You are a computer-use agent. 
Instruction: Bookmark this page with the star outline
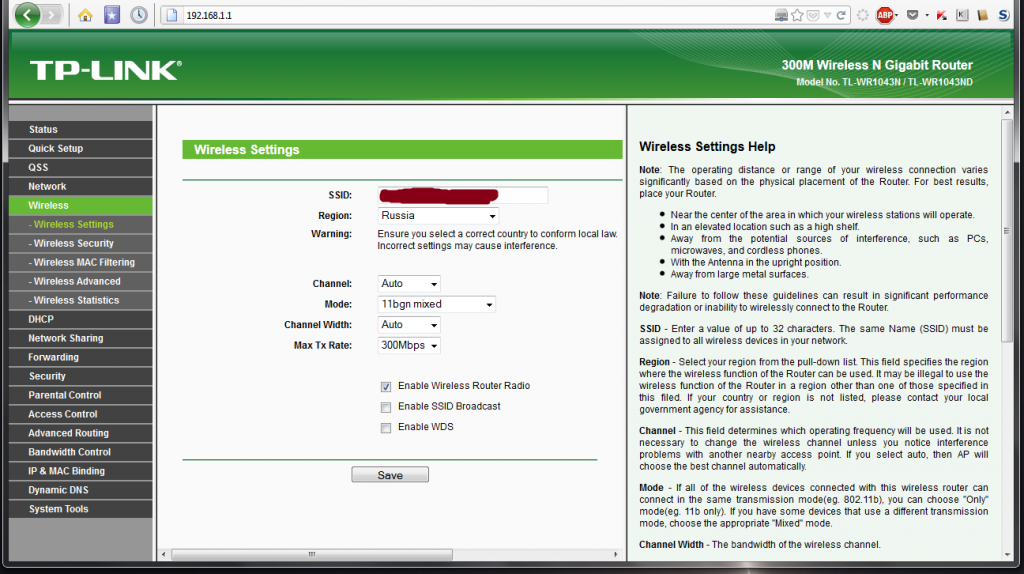pos(797,15)
